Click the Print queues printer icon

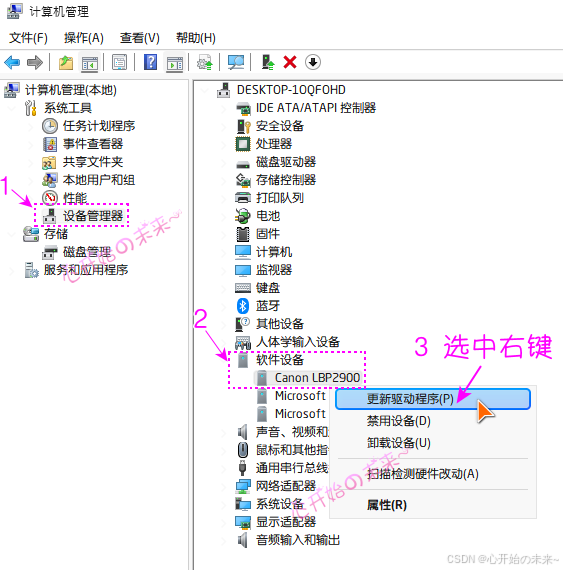coord(243,198)
